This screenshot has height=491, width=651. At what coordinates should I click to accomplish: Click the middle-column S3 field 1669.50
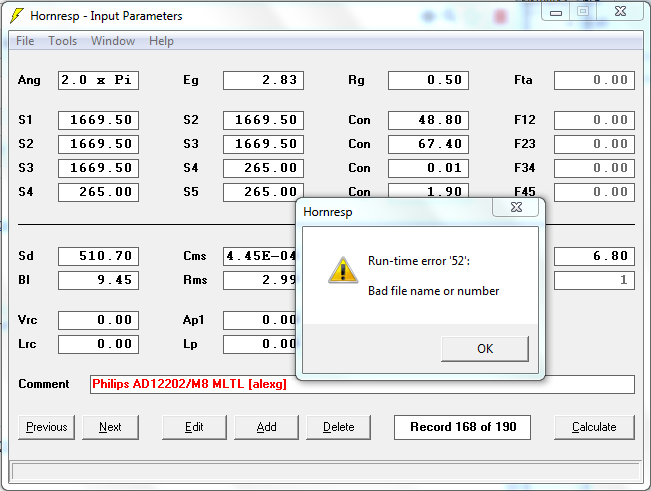[263, 144]
